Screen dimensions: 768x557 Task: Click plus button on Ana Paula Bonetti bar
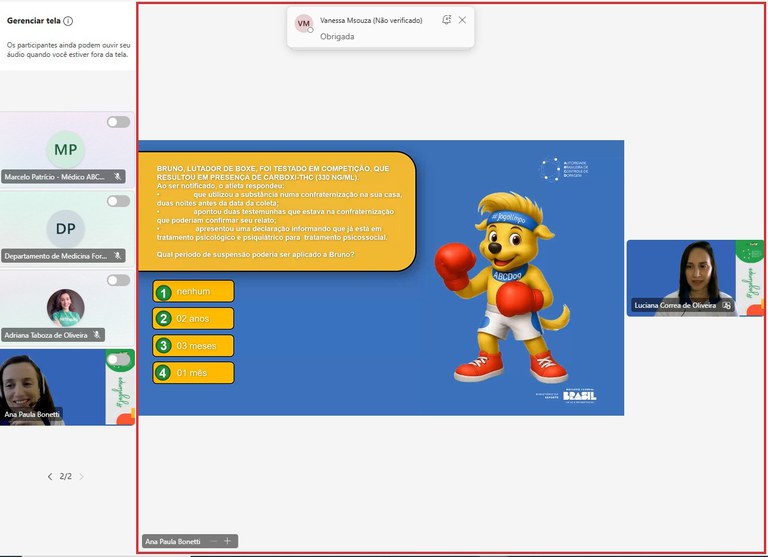[x=227, y=541]
